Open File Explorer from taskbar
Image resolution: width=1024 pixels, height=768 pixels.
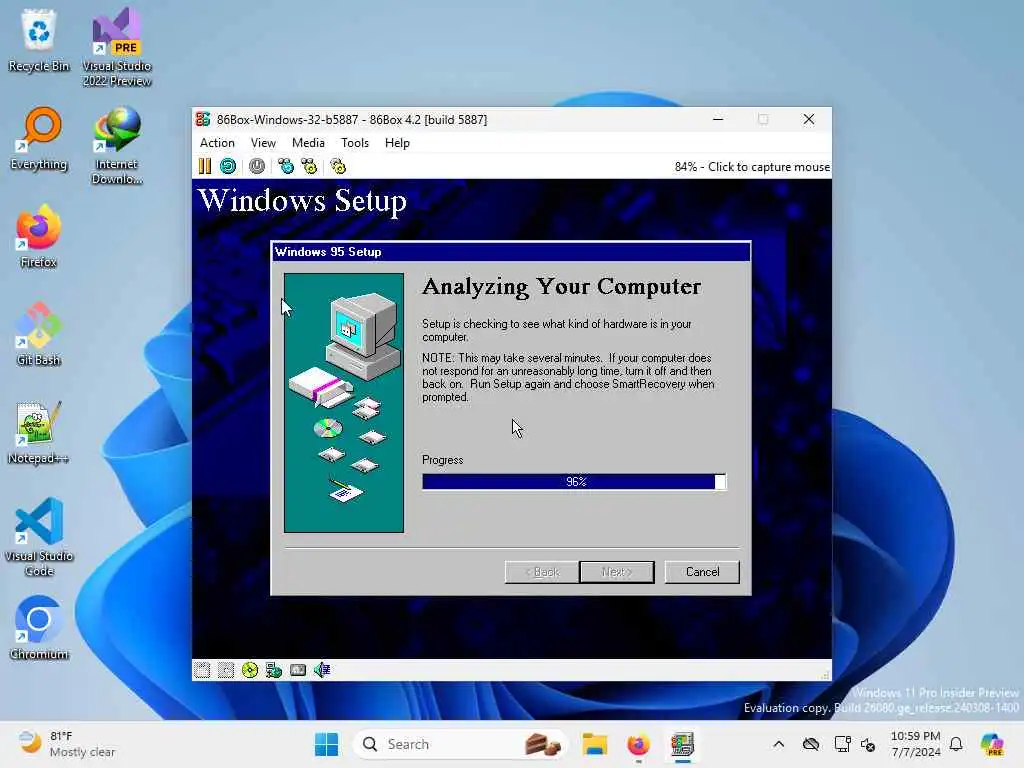click(595, 744)
